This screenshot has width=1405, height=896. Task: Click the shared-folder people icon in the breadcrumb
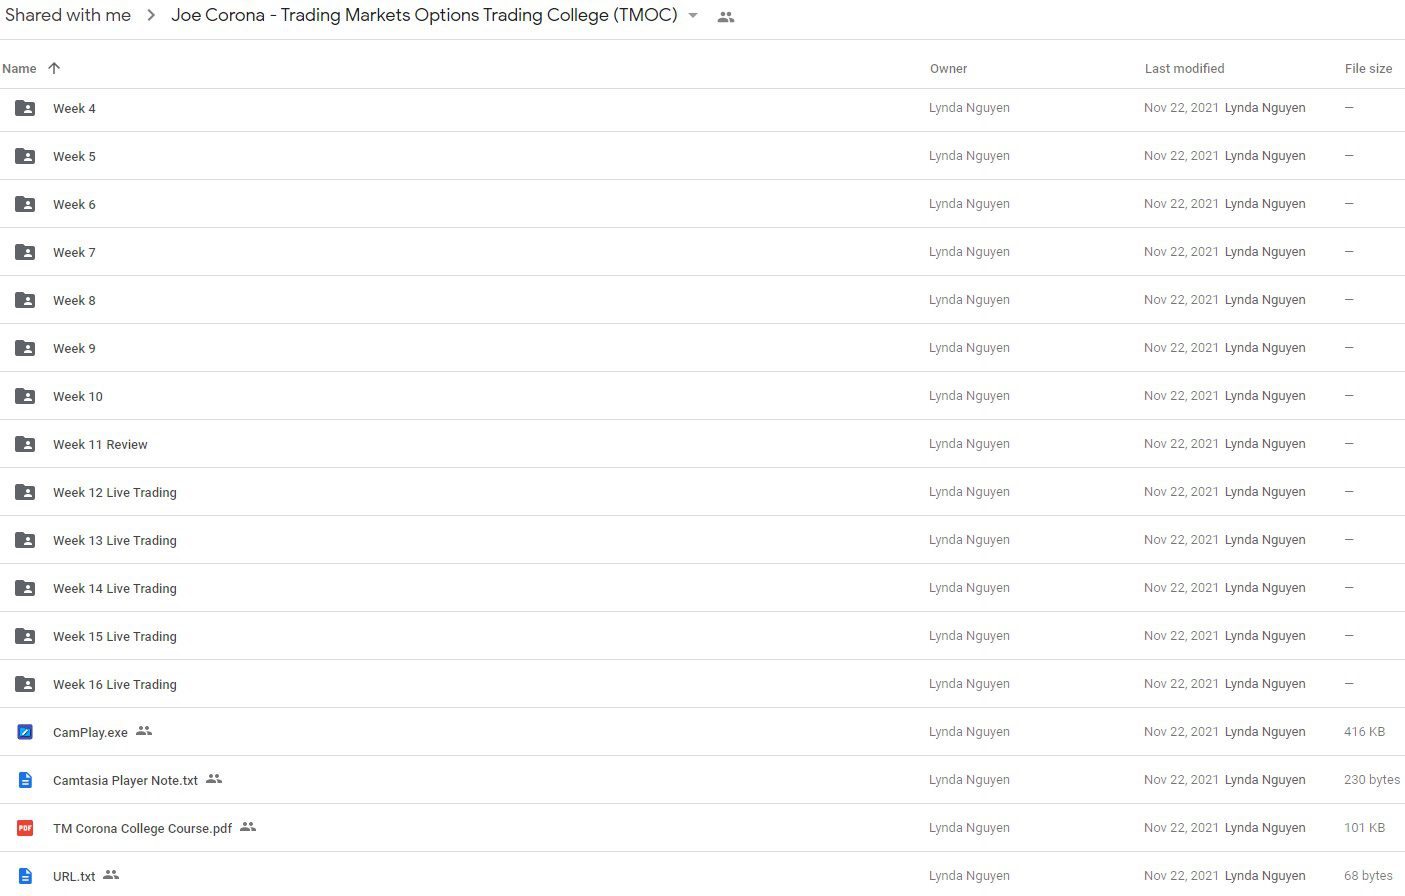726,17
